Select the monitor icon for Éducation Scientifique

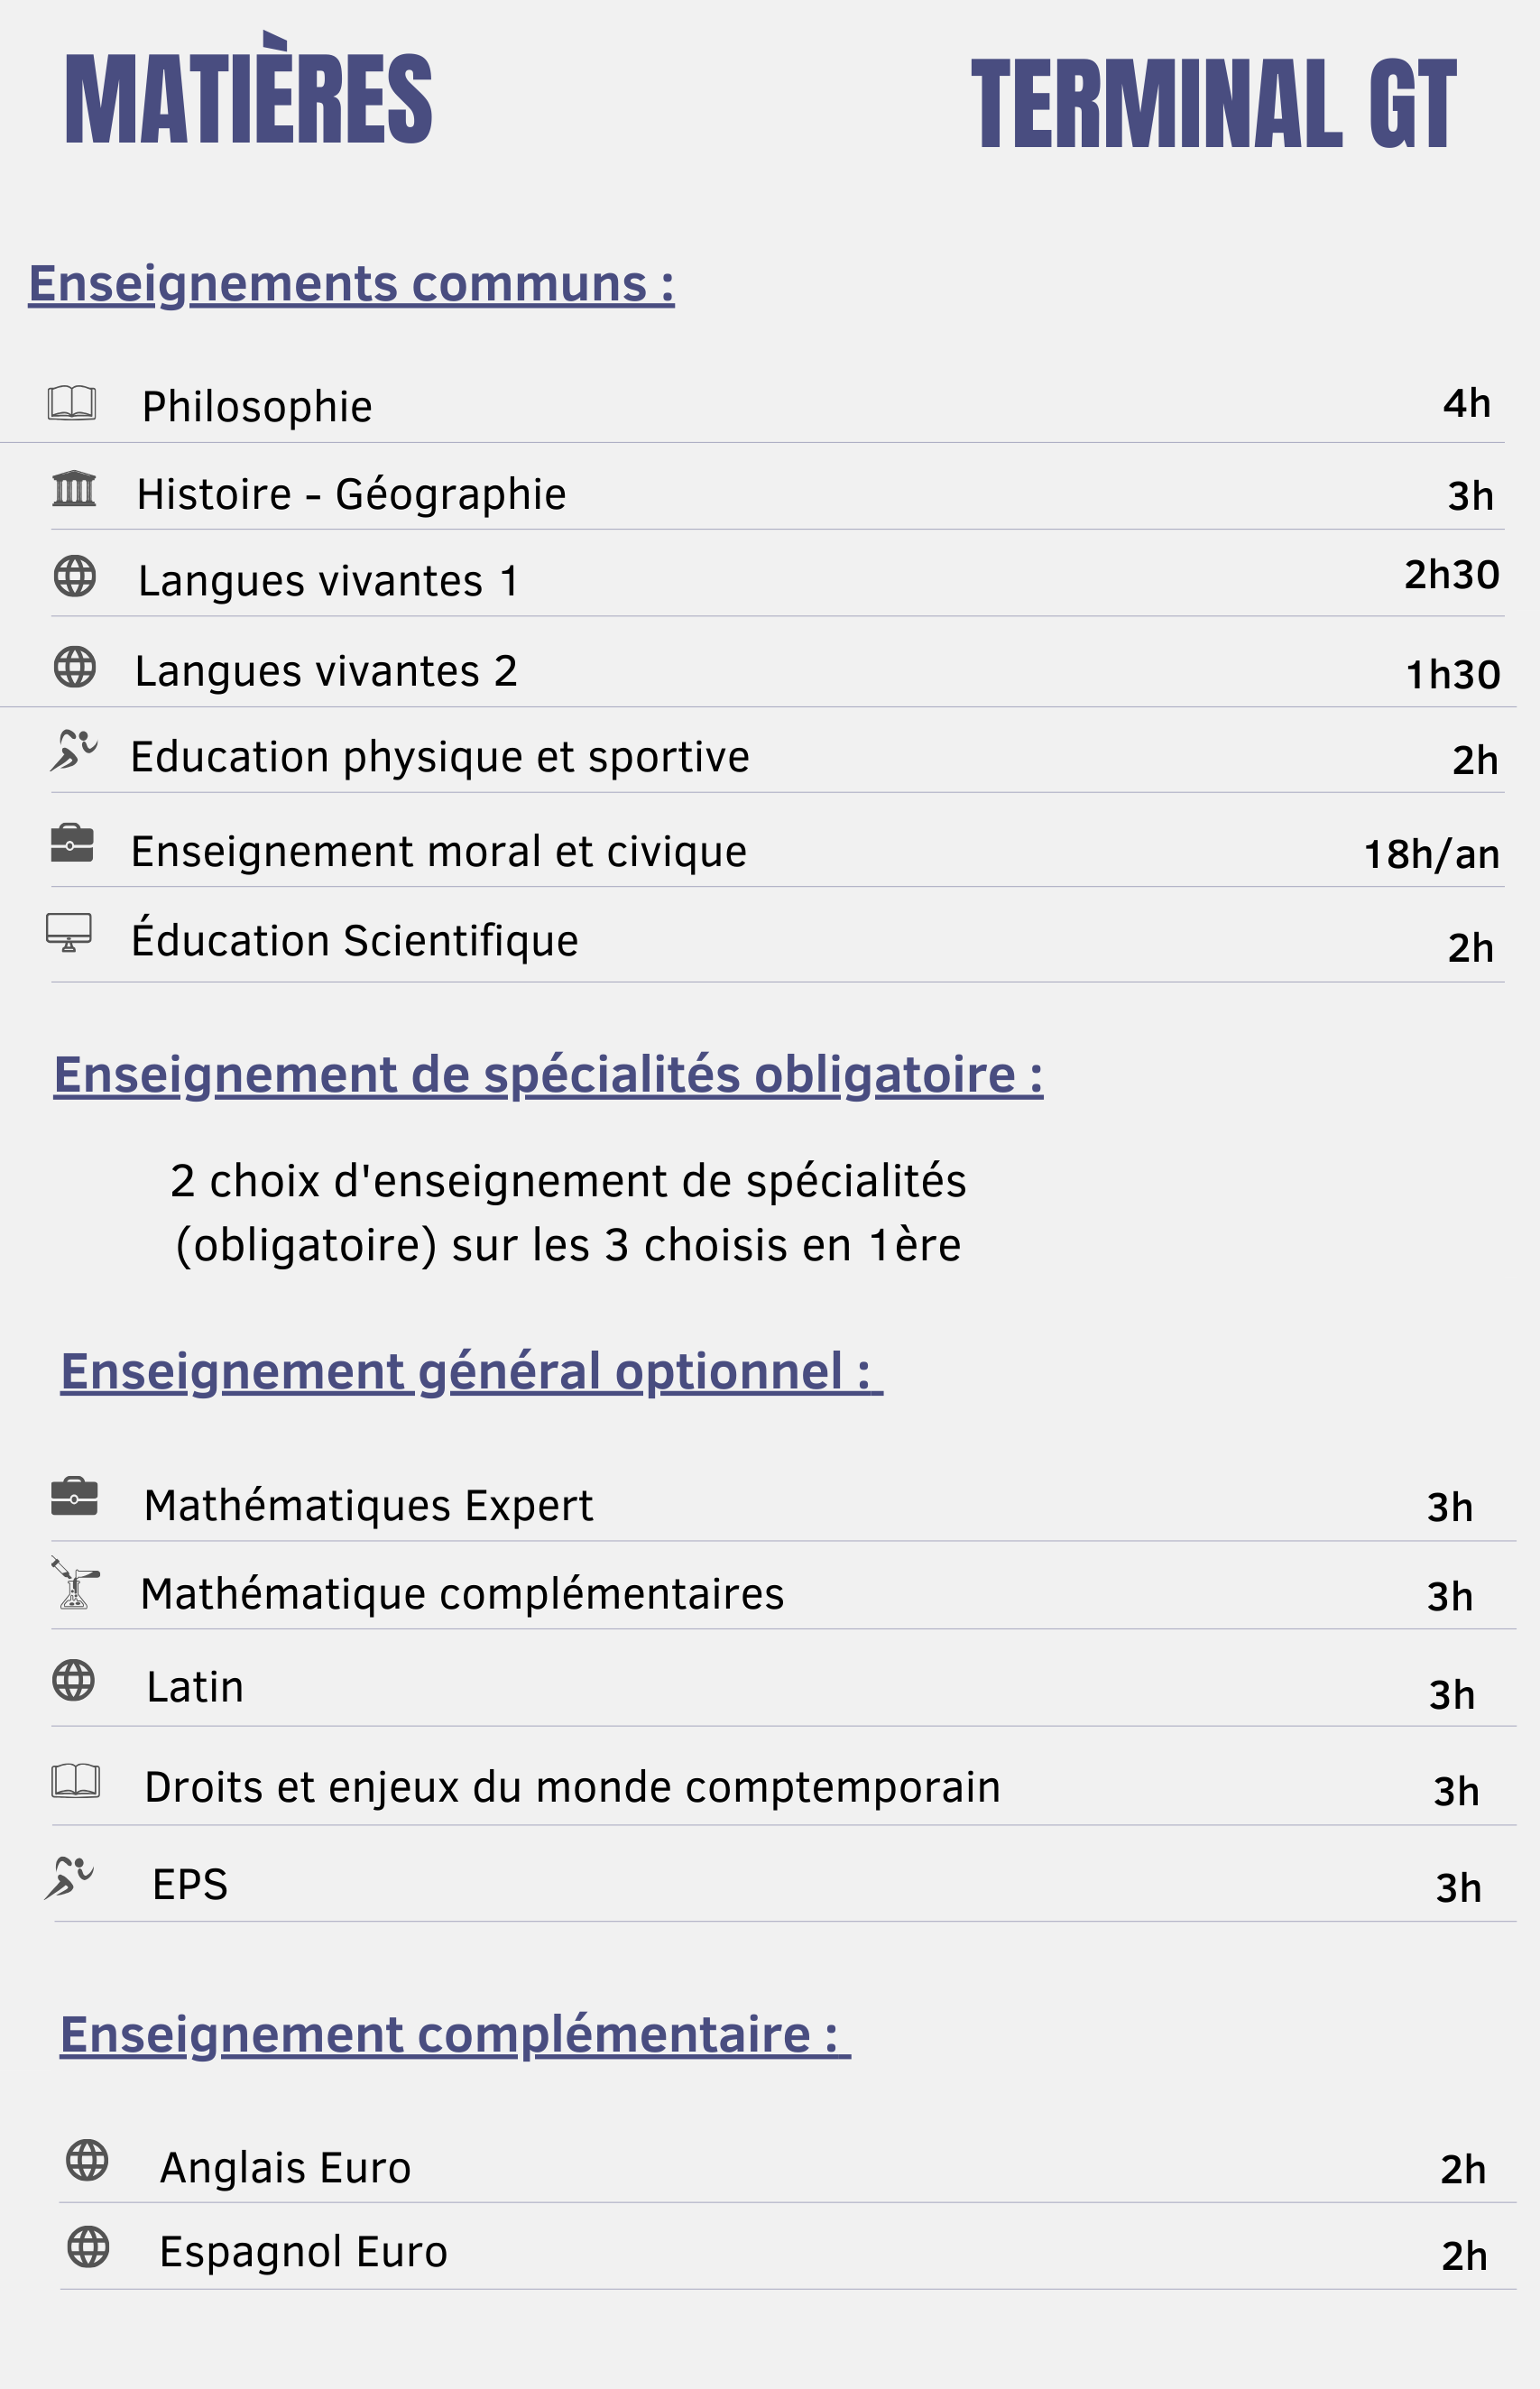tap(69, 932)
